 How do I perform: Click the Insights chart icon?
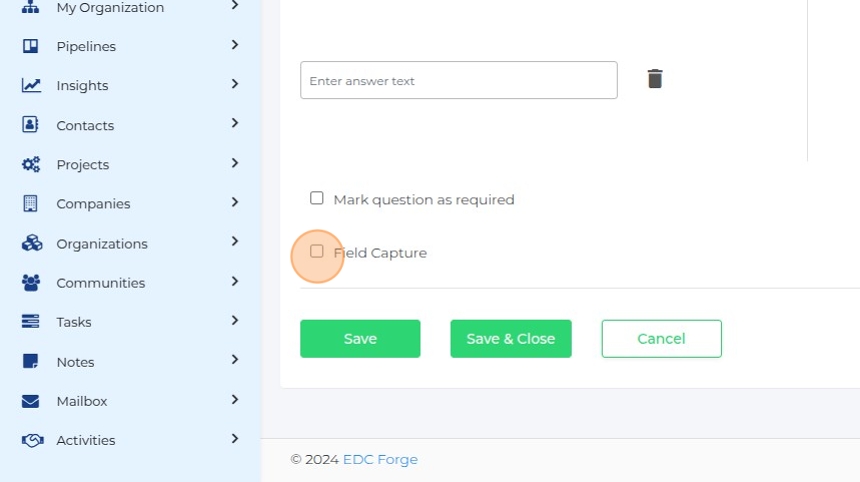coord(31,86)
